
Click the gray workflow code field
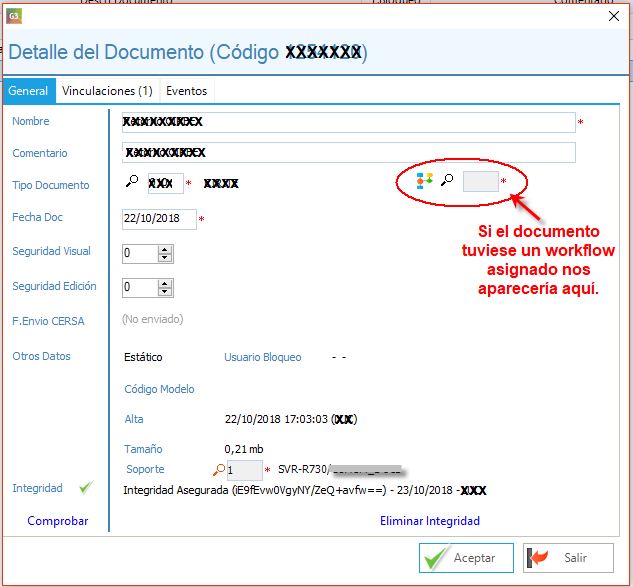point(480,181)
